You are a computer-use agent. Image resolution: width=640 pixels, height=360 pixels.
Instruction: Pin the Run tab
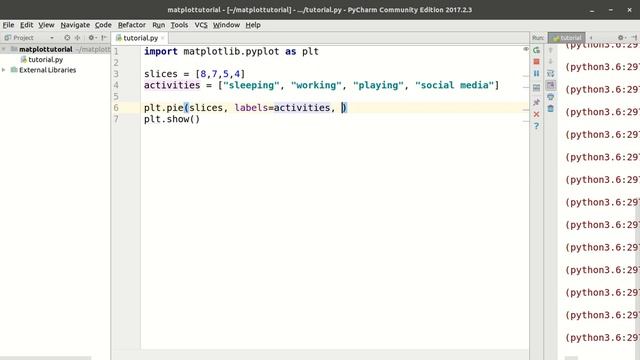[536, 102]
